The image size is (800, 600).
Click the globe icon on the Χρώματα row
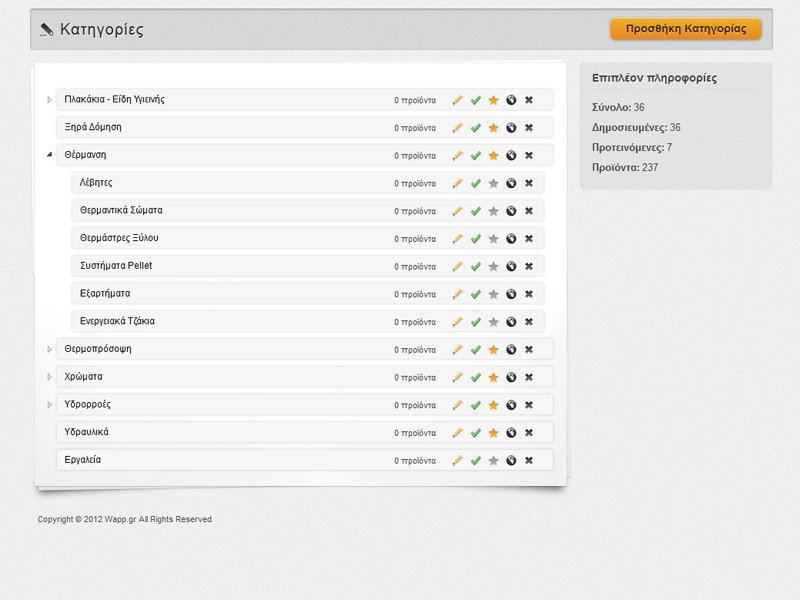(511, 377)
